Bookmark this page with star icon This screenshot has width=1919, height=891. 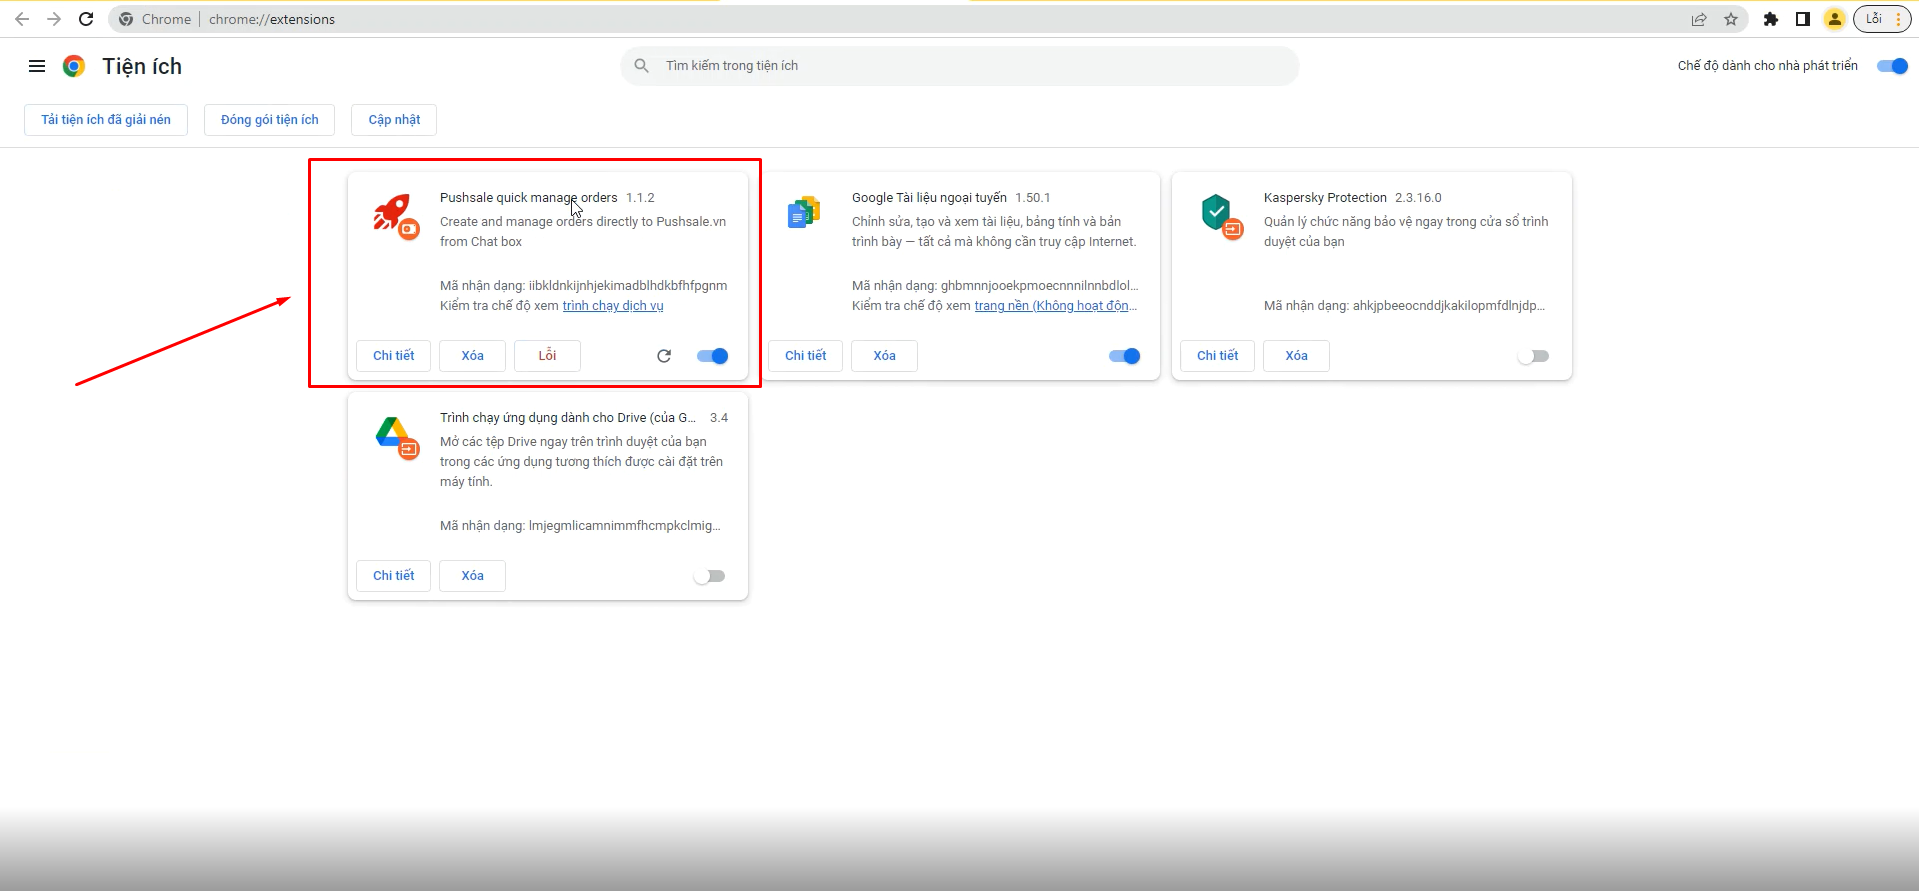coord(1731,19)
